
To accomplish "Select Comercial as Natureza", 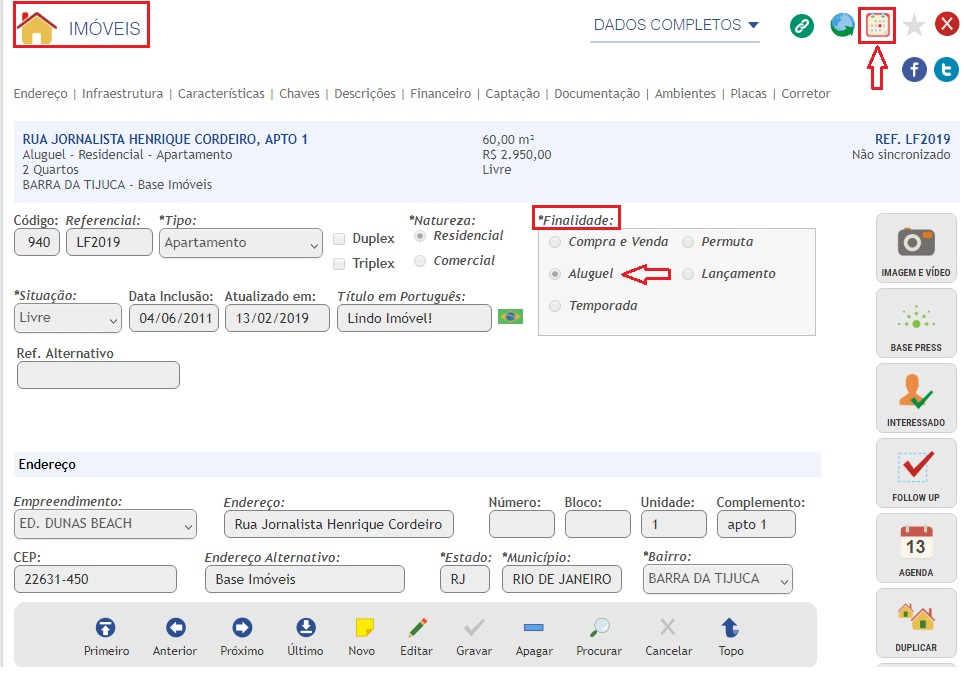I will click(x=420, y=261).
